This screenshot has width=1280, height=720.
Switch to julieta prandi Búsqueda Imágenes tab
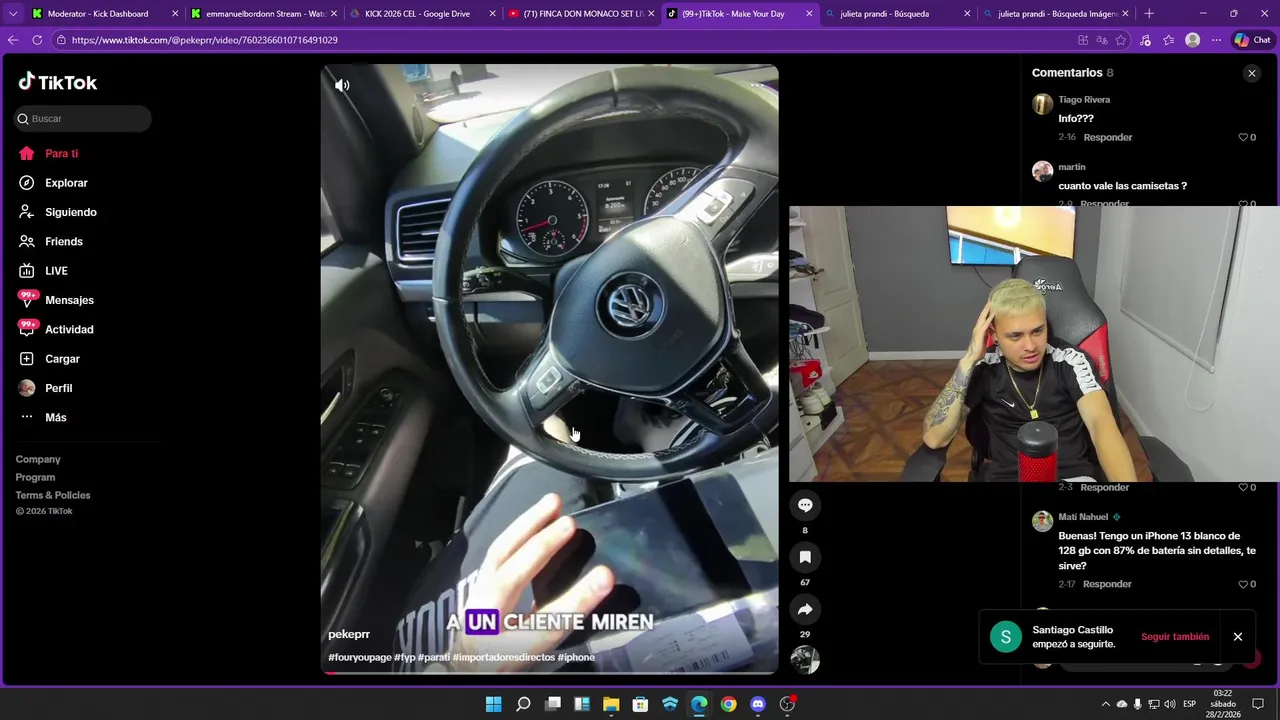(x=1056, y=14)
